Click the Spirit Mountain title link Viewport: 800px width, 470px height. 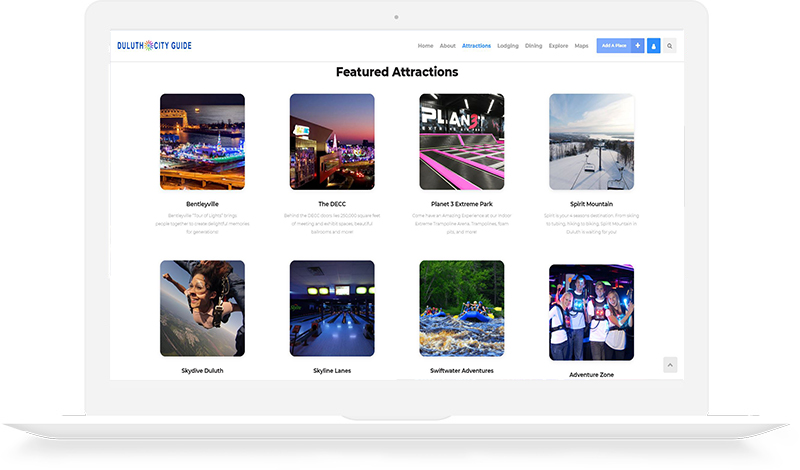pyautogui.click(x=591, y=204)
